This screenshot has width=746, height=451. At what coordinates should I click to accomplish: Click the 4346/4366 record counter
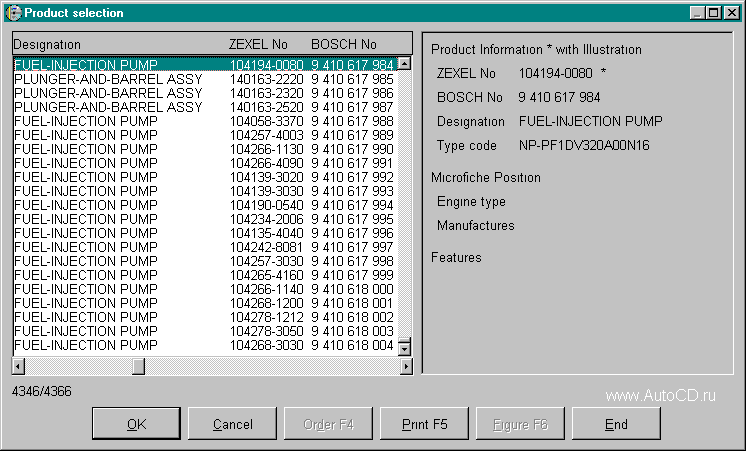point(42,392)
